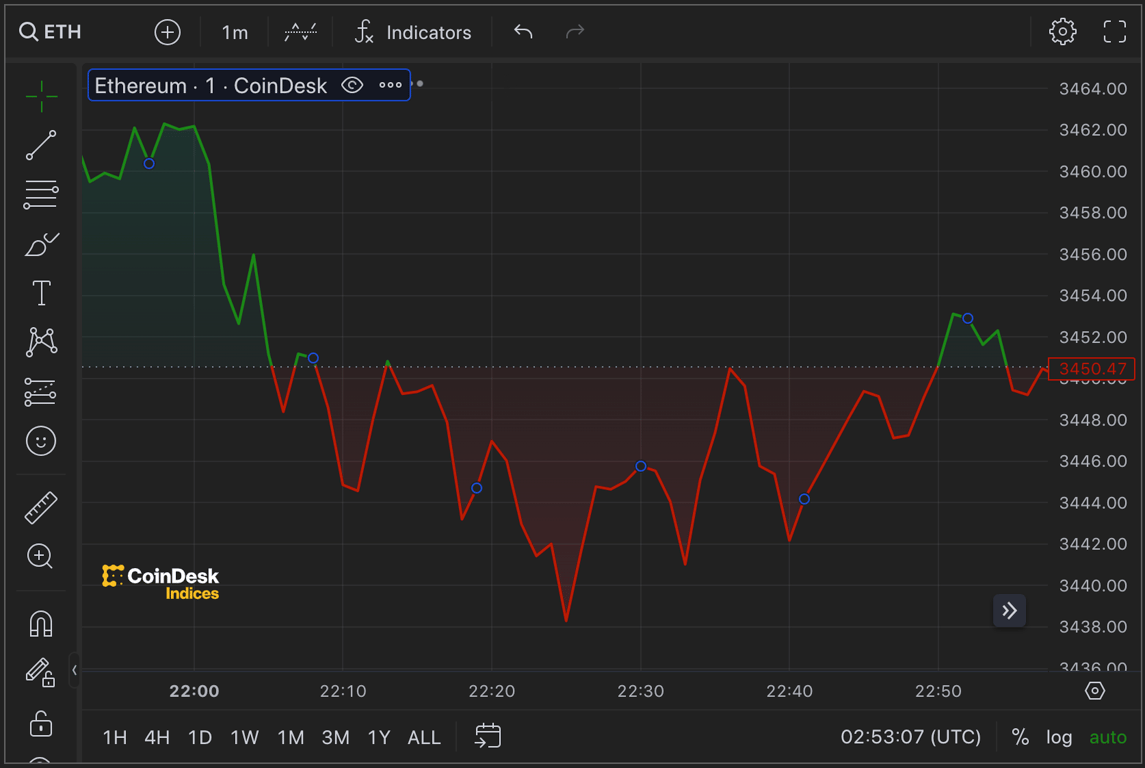Set time range to 1M

tap(291, 737)
